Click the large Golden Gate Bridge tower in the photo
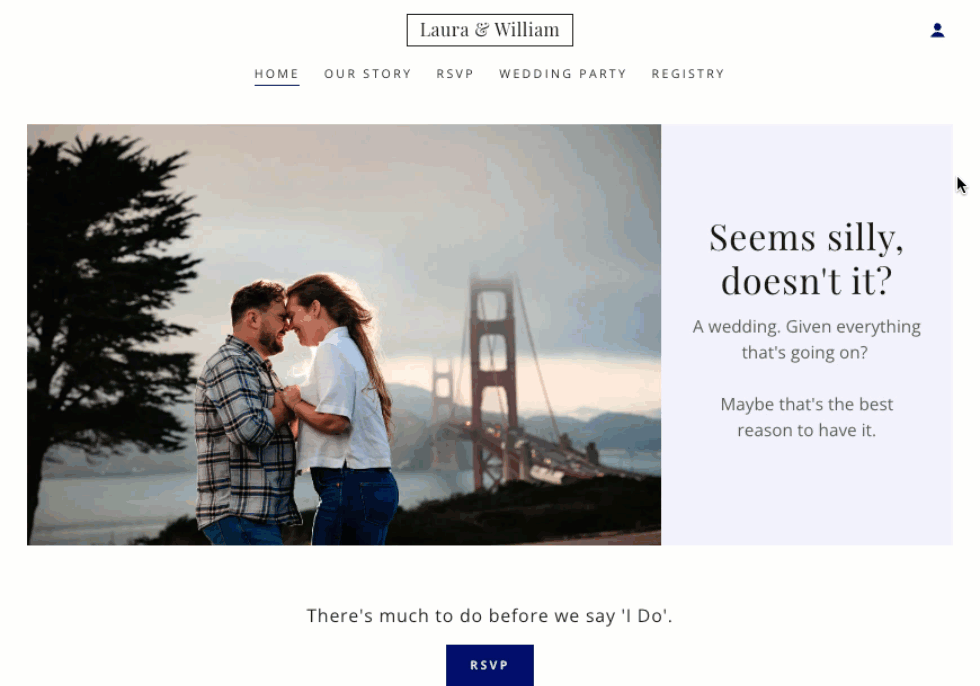The width and height of the screenshot is (980, 686). [x=494, y=375]
